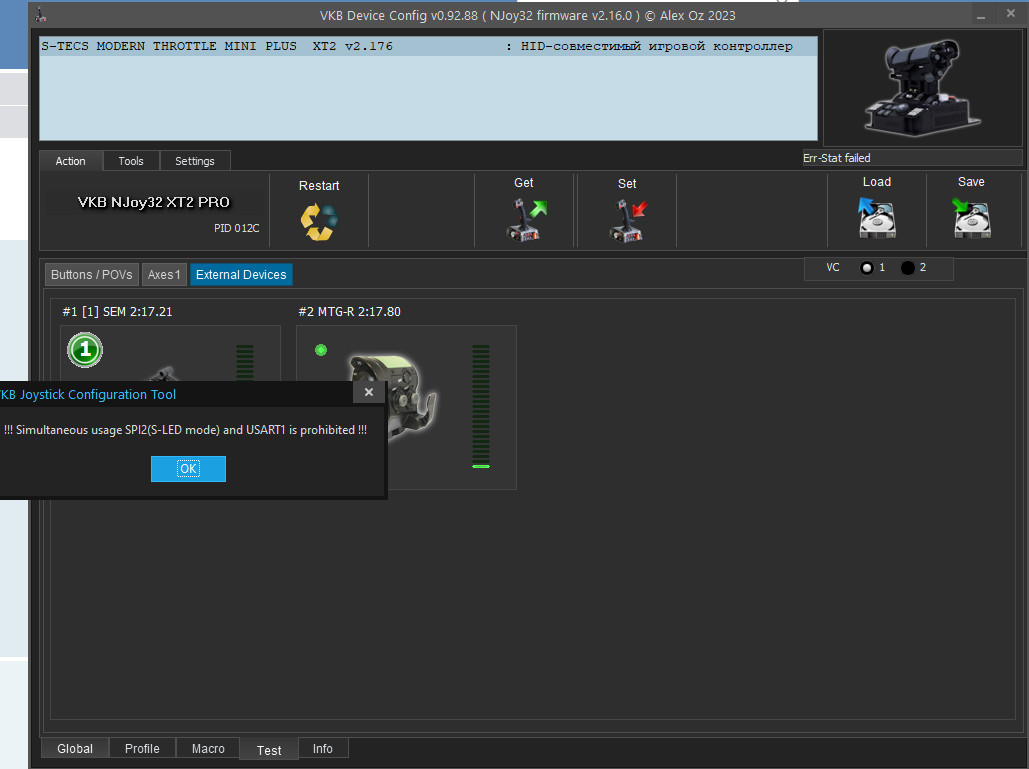The width and height of the screenshot is (1029, 769).
Task: Switch to the Buttons / POVs tab
Action: 92,274
